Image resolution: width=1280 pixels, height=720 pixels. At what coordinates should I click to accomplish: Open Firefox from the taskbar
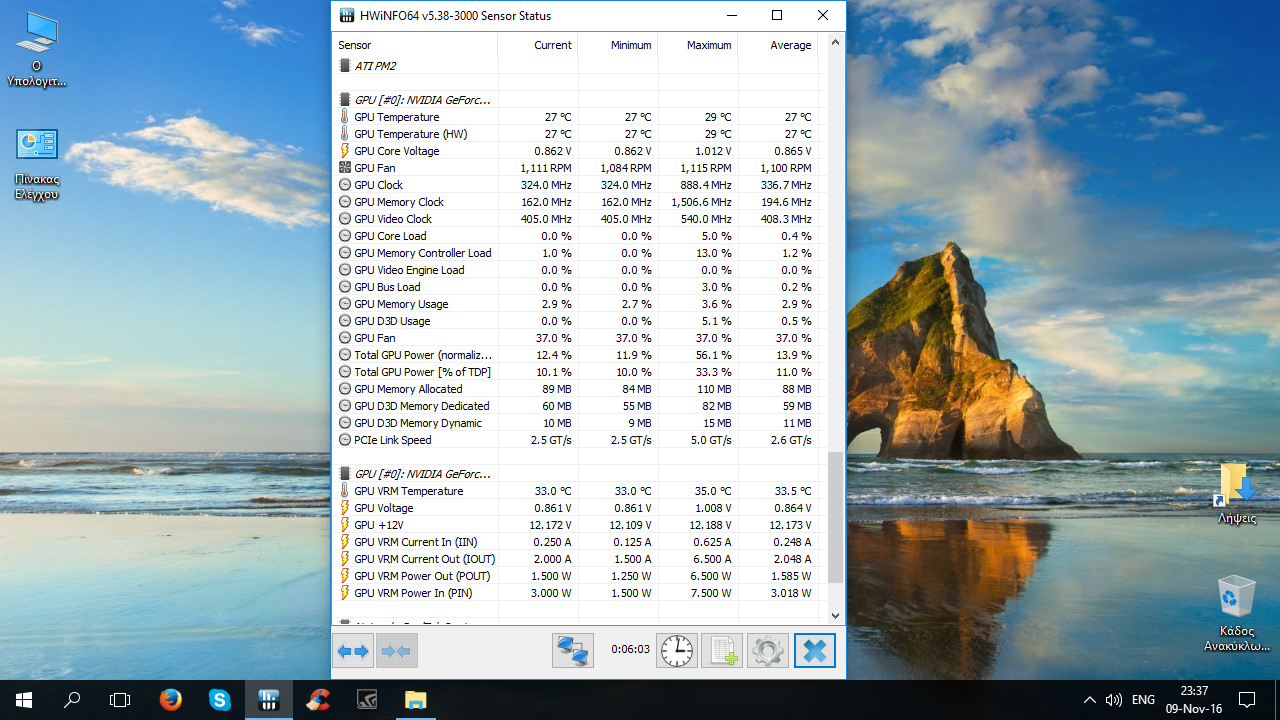[171, 700]
